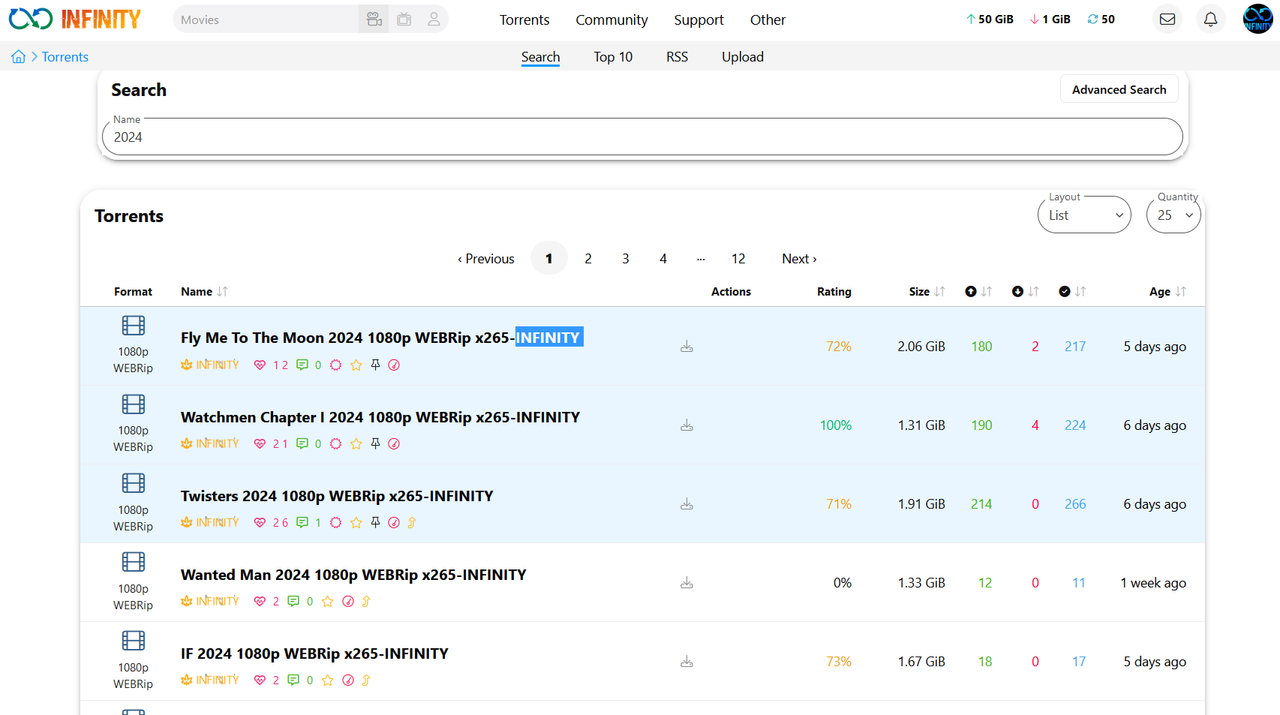Select the TV quick-search icon
This screenshot has width=1280, height=715.
404,19
